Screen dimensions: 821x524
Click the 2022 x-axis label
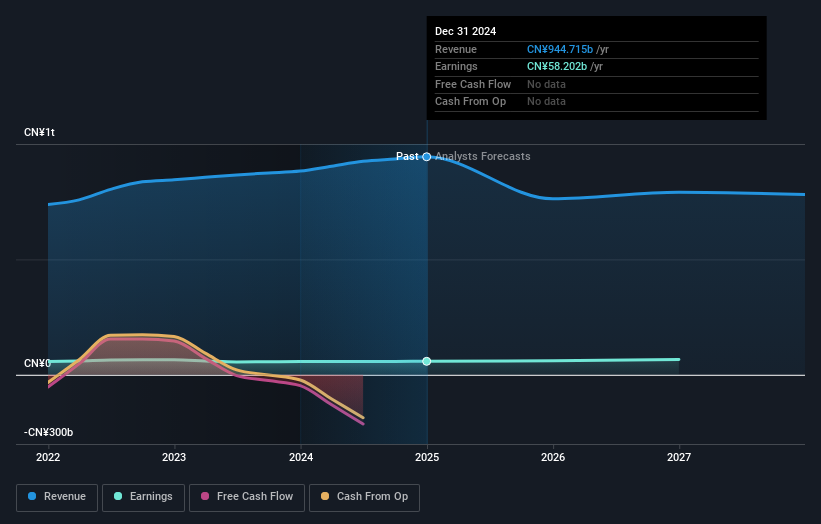(48, 458)
